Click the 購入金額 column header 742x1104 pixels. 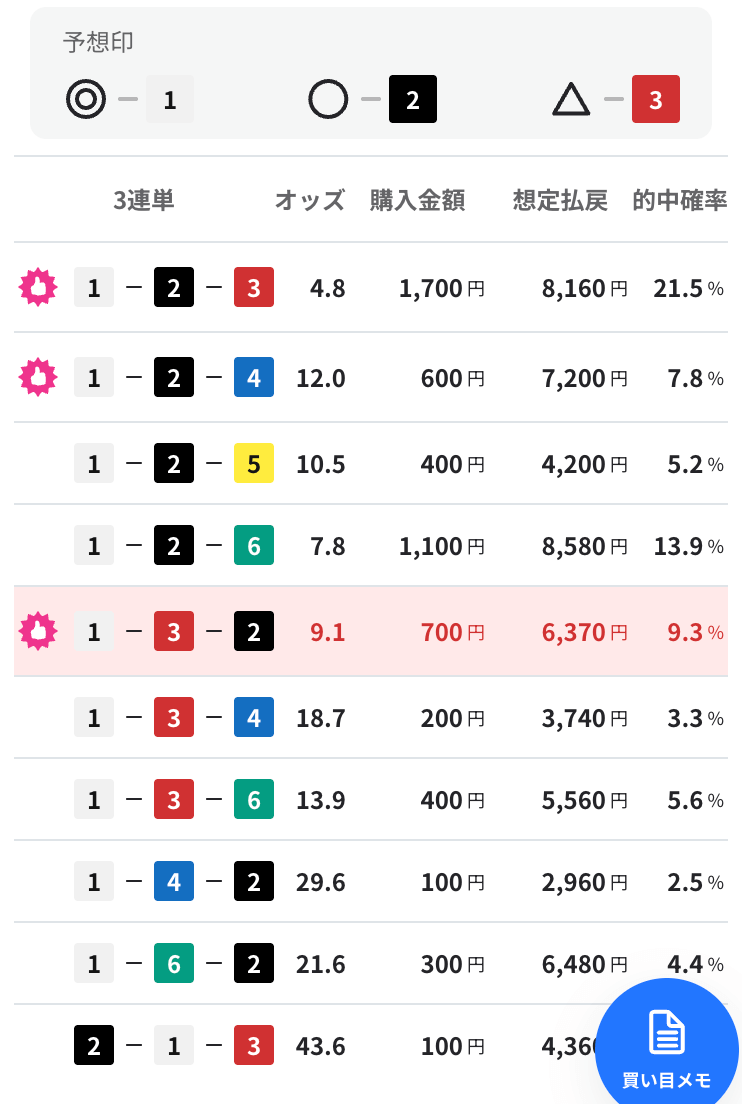click(x=417, y=200)
